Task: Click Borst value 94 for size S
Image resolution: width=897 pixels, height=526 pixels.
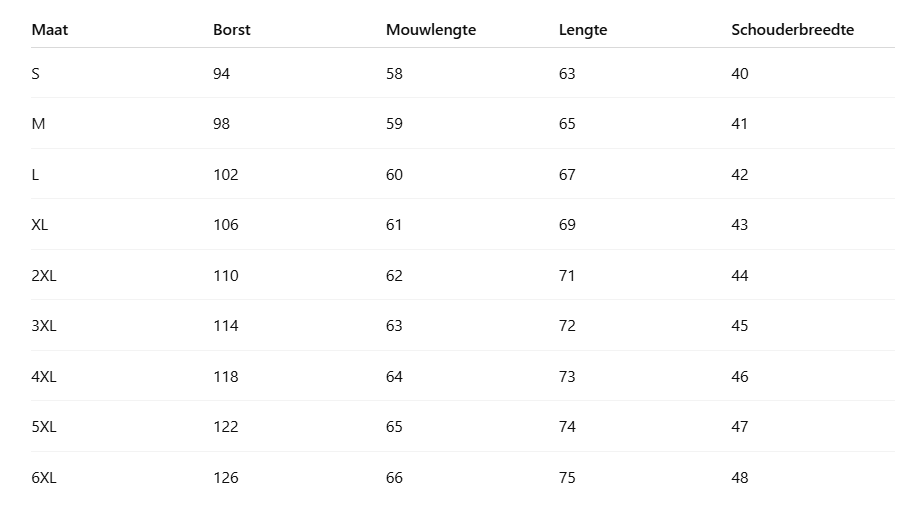Action: tap(221, 74)
